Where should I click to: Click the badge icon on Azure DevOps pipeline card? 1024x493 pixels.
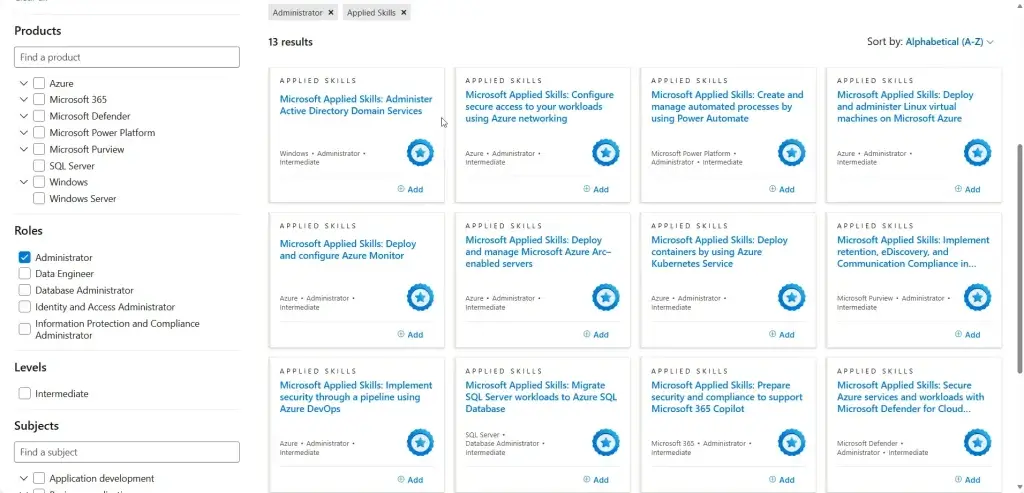[420, 443]
